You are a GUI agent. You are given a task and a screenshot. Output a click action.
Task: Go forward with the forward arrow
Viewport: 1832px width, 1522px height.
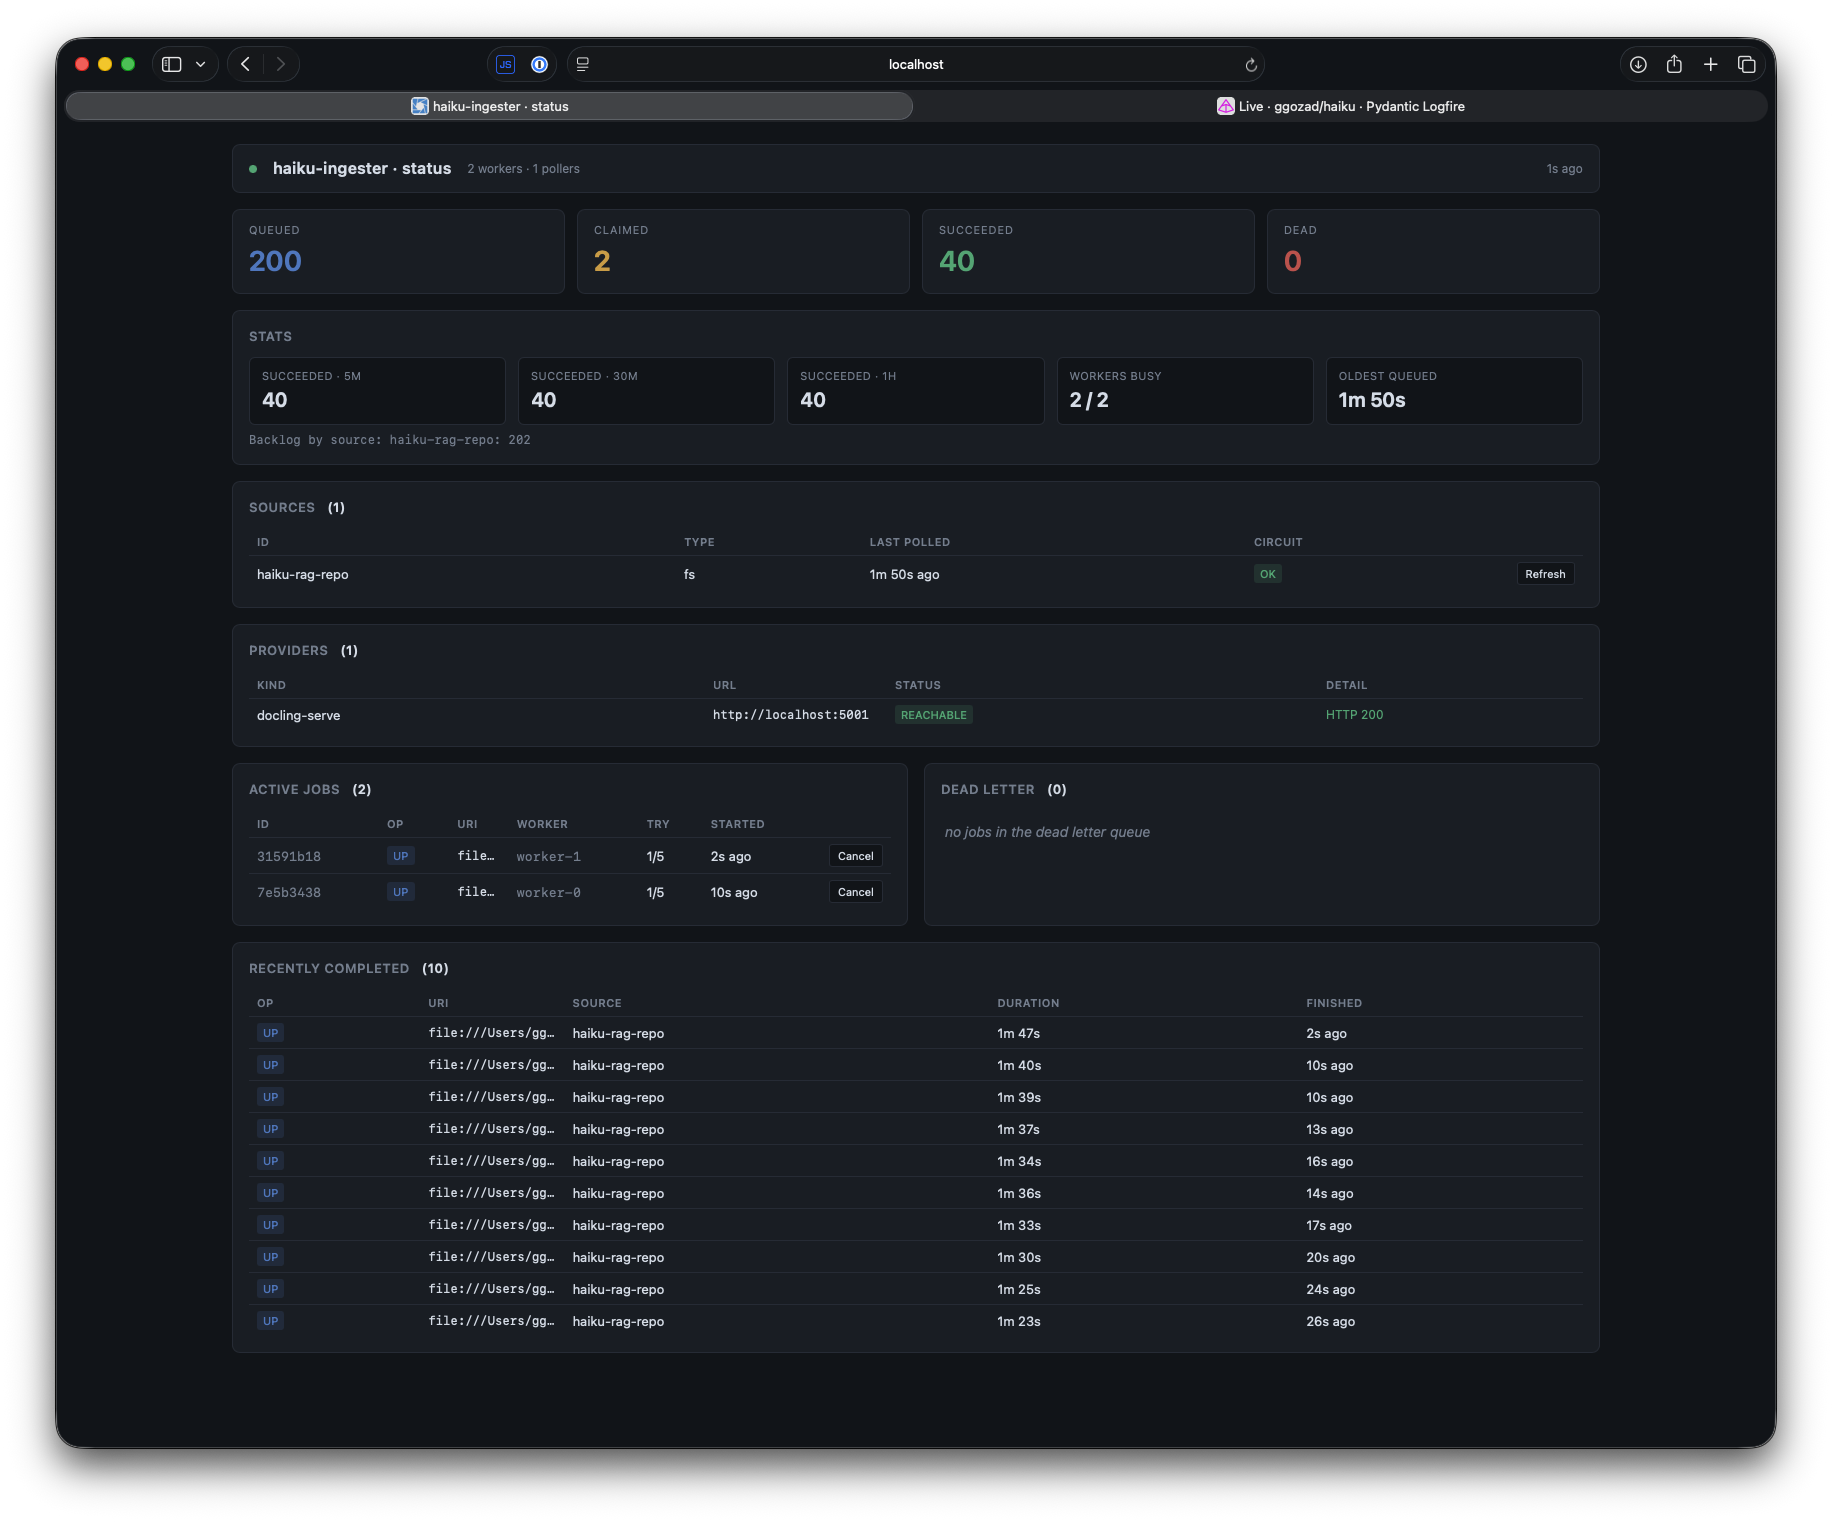tap(281, 64)
